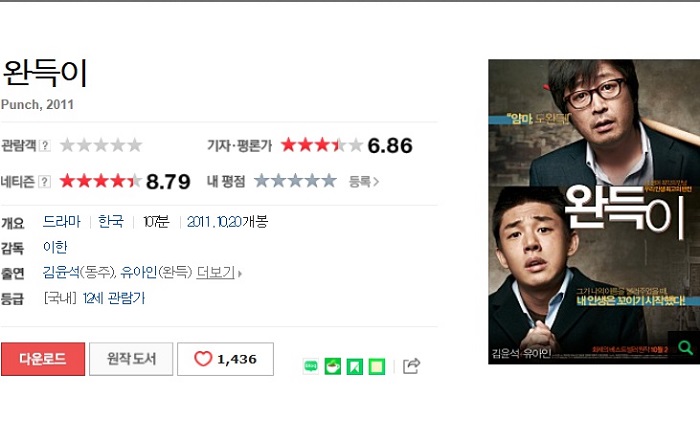Share to Naver Cafe coffee cup icon
The width and height of the screenshot is (700, 440).
(x=333, y=366)
